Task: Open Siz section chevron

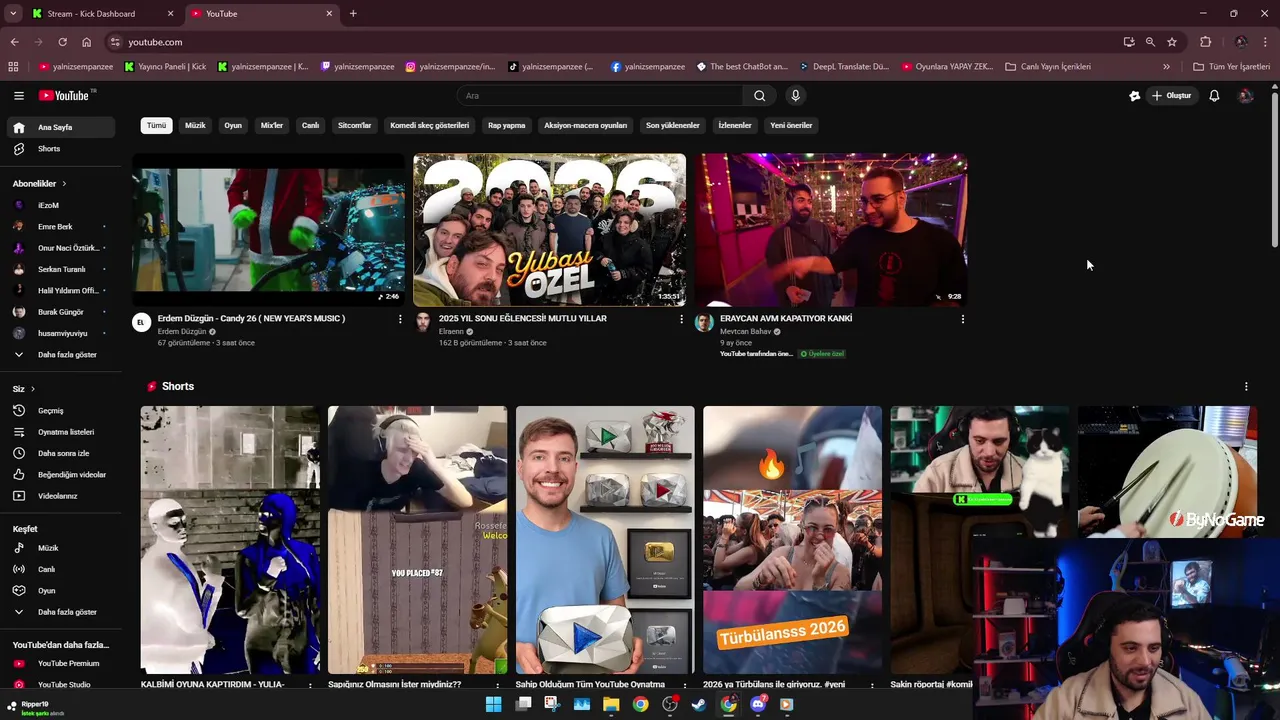Action: click(32, 388)
